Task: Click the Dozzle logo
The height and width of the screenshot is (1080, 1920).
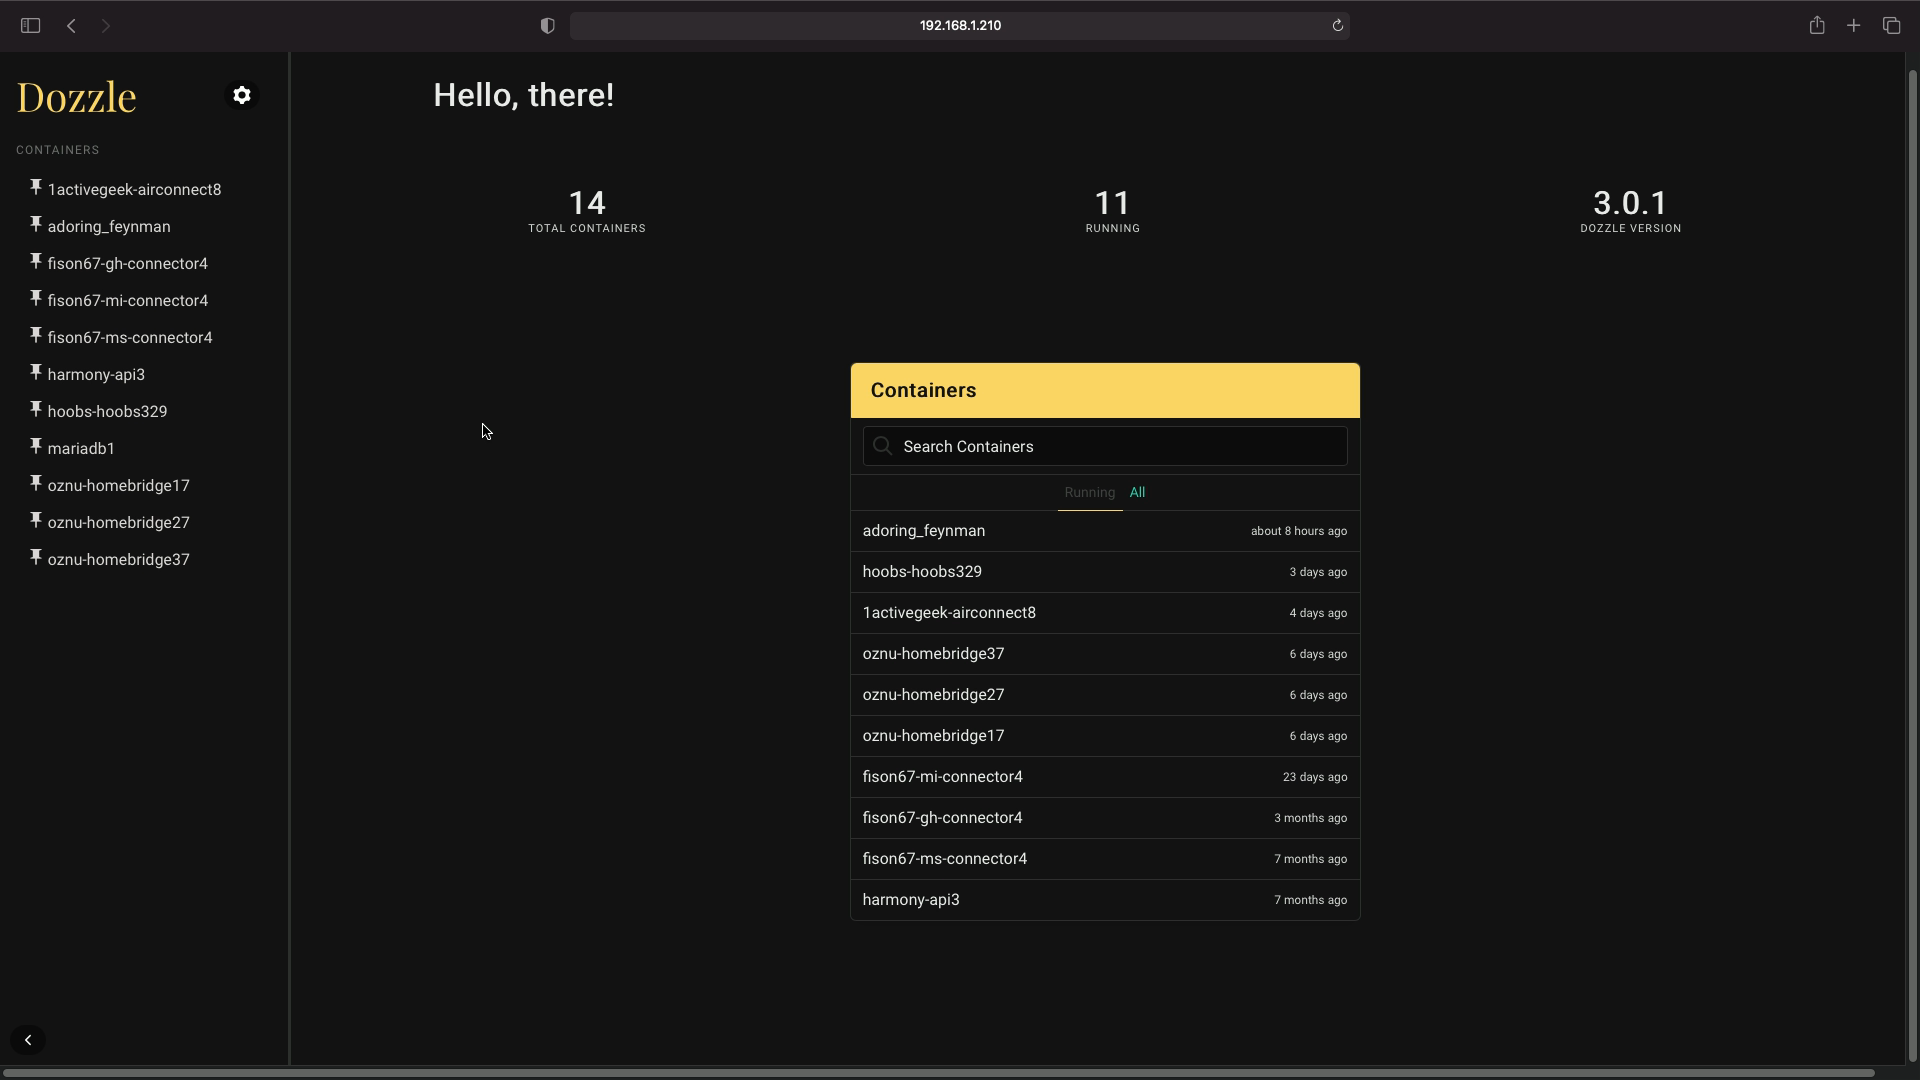Action: coord(76,97)
